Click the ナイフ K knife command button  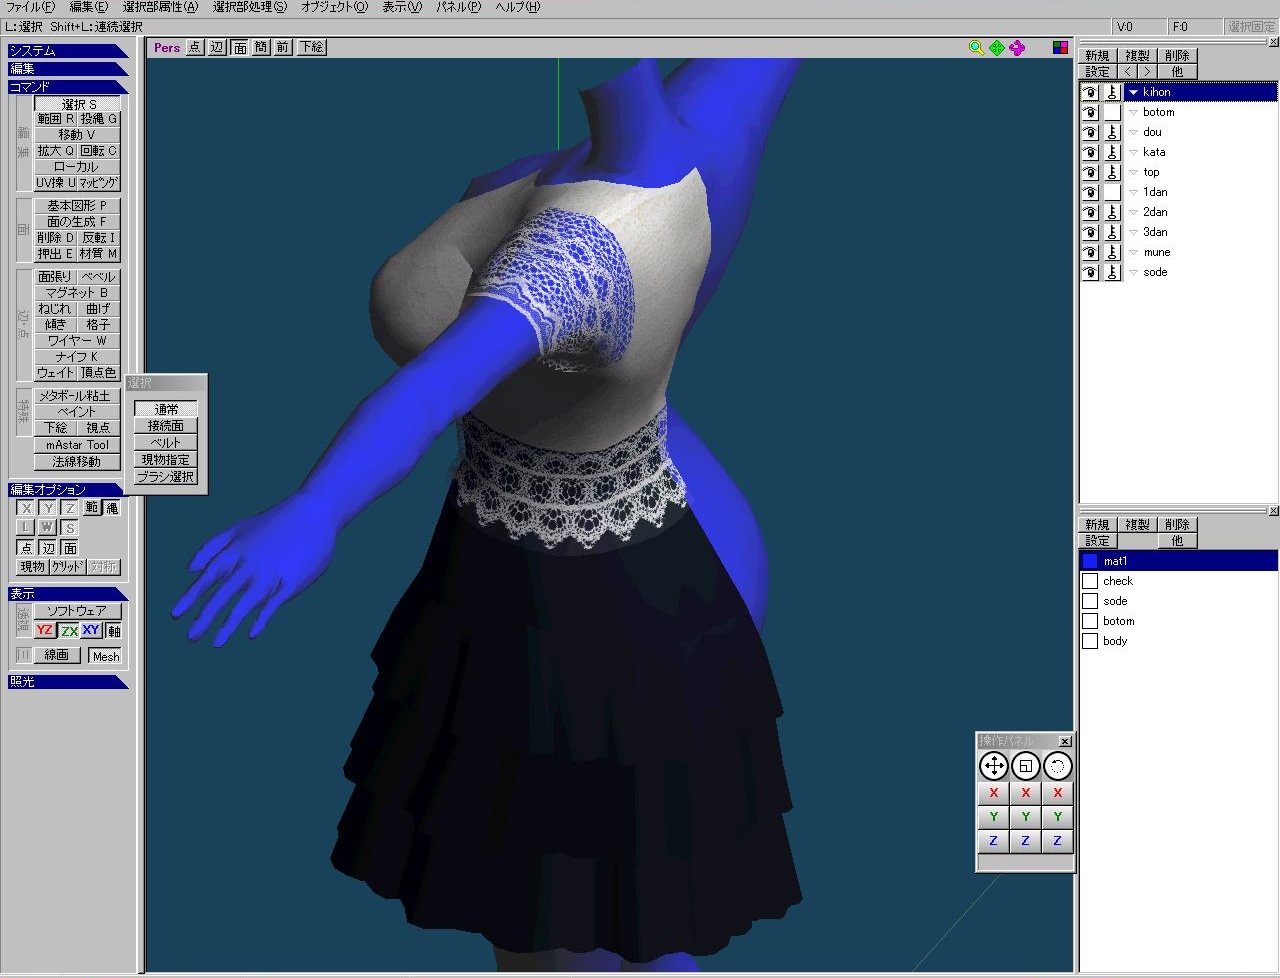click(x=77, y=357)
